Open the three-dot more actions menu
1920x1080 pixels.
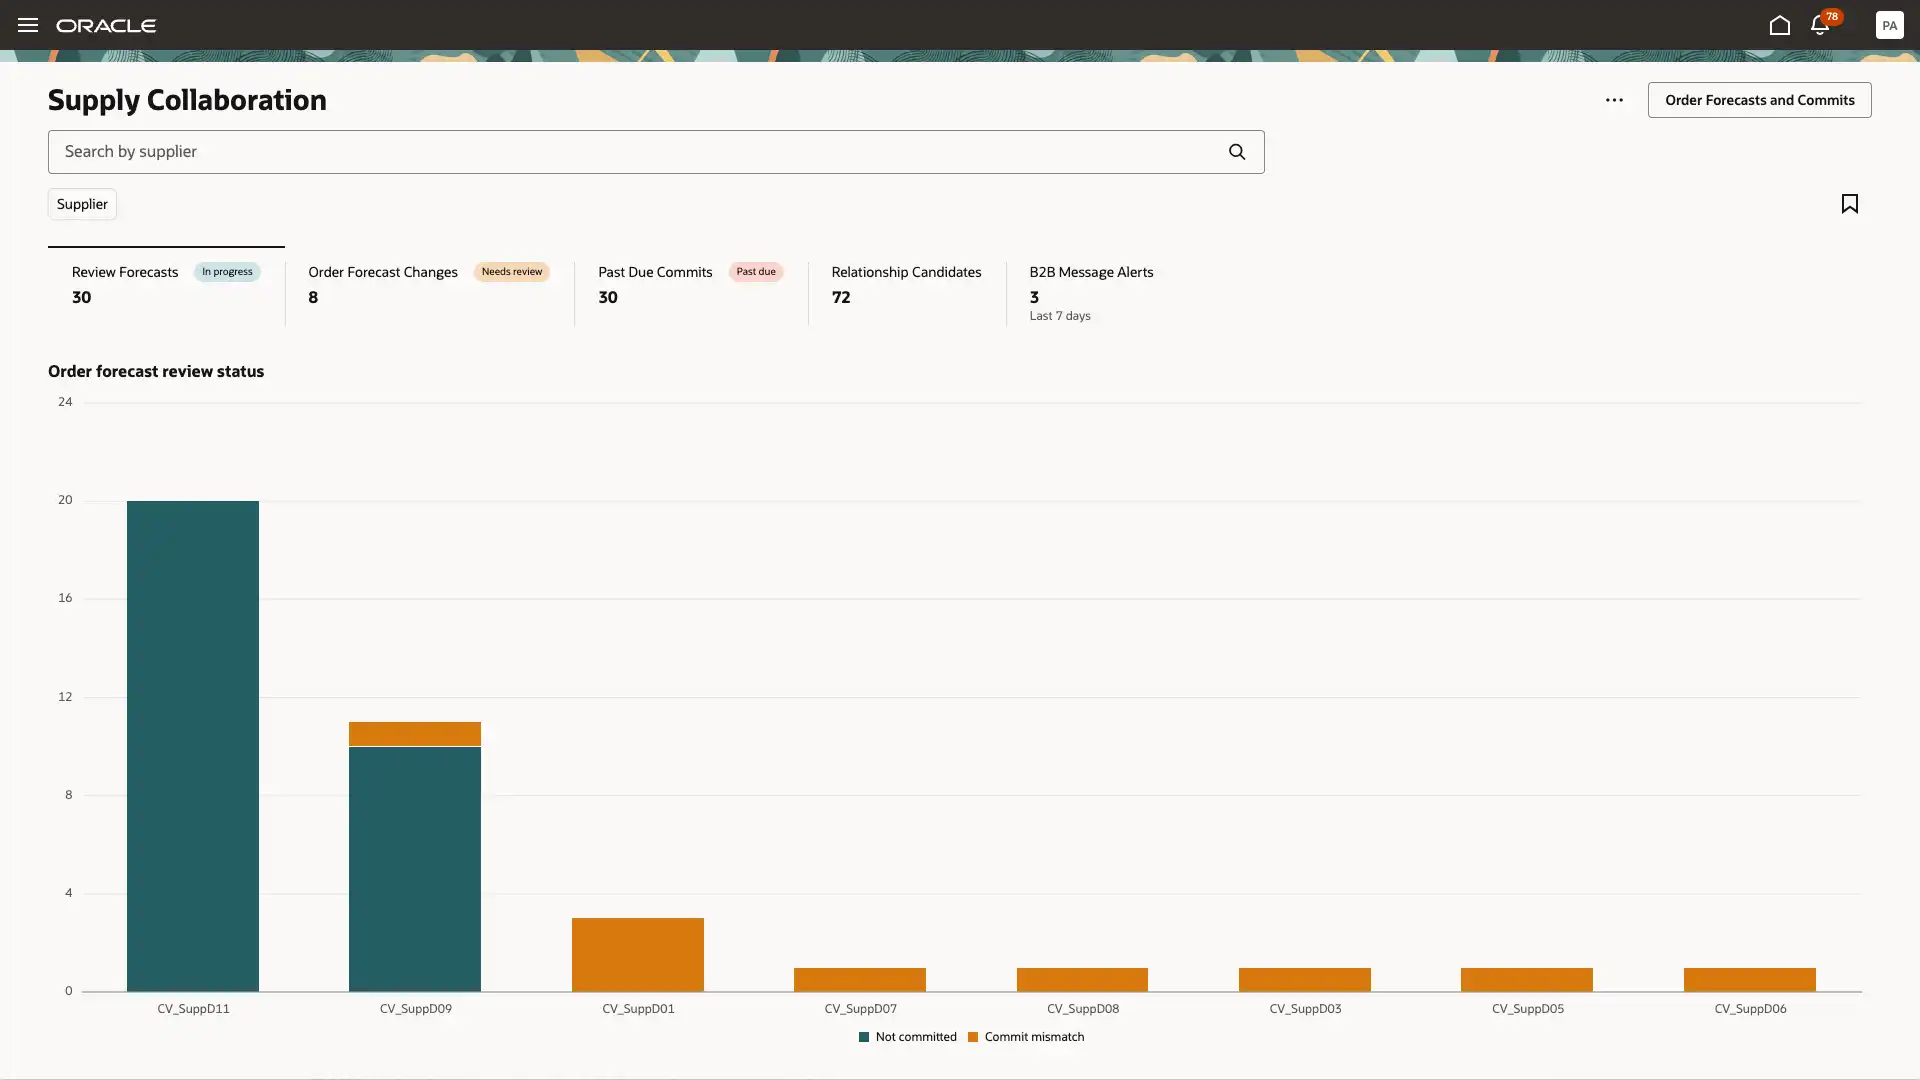pos(1614,100)
